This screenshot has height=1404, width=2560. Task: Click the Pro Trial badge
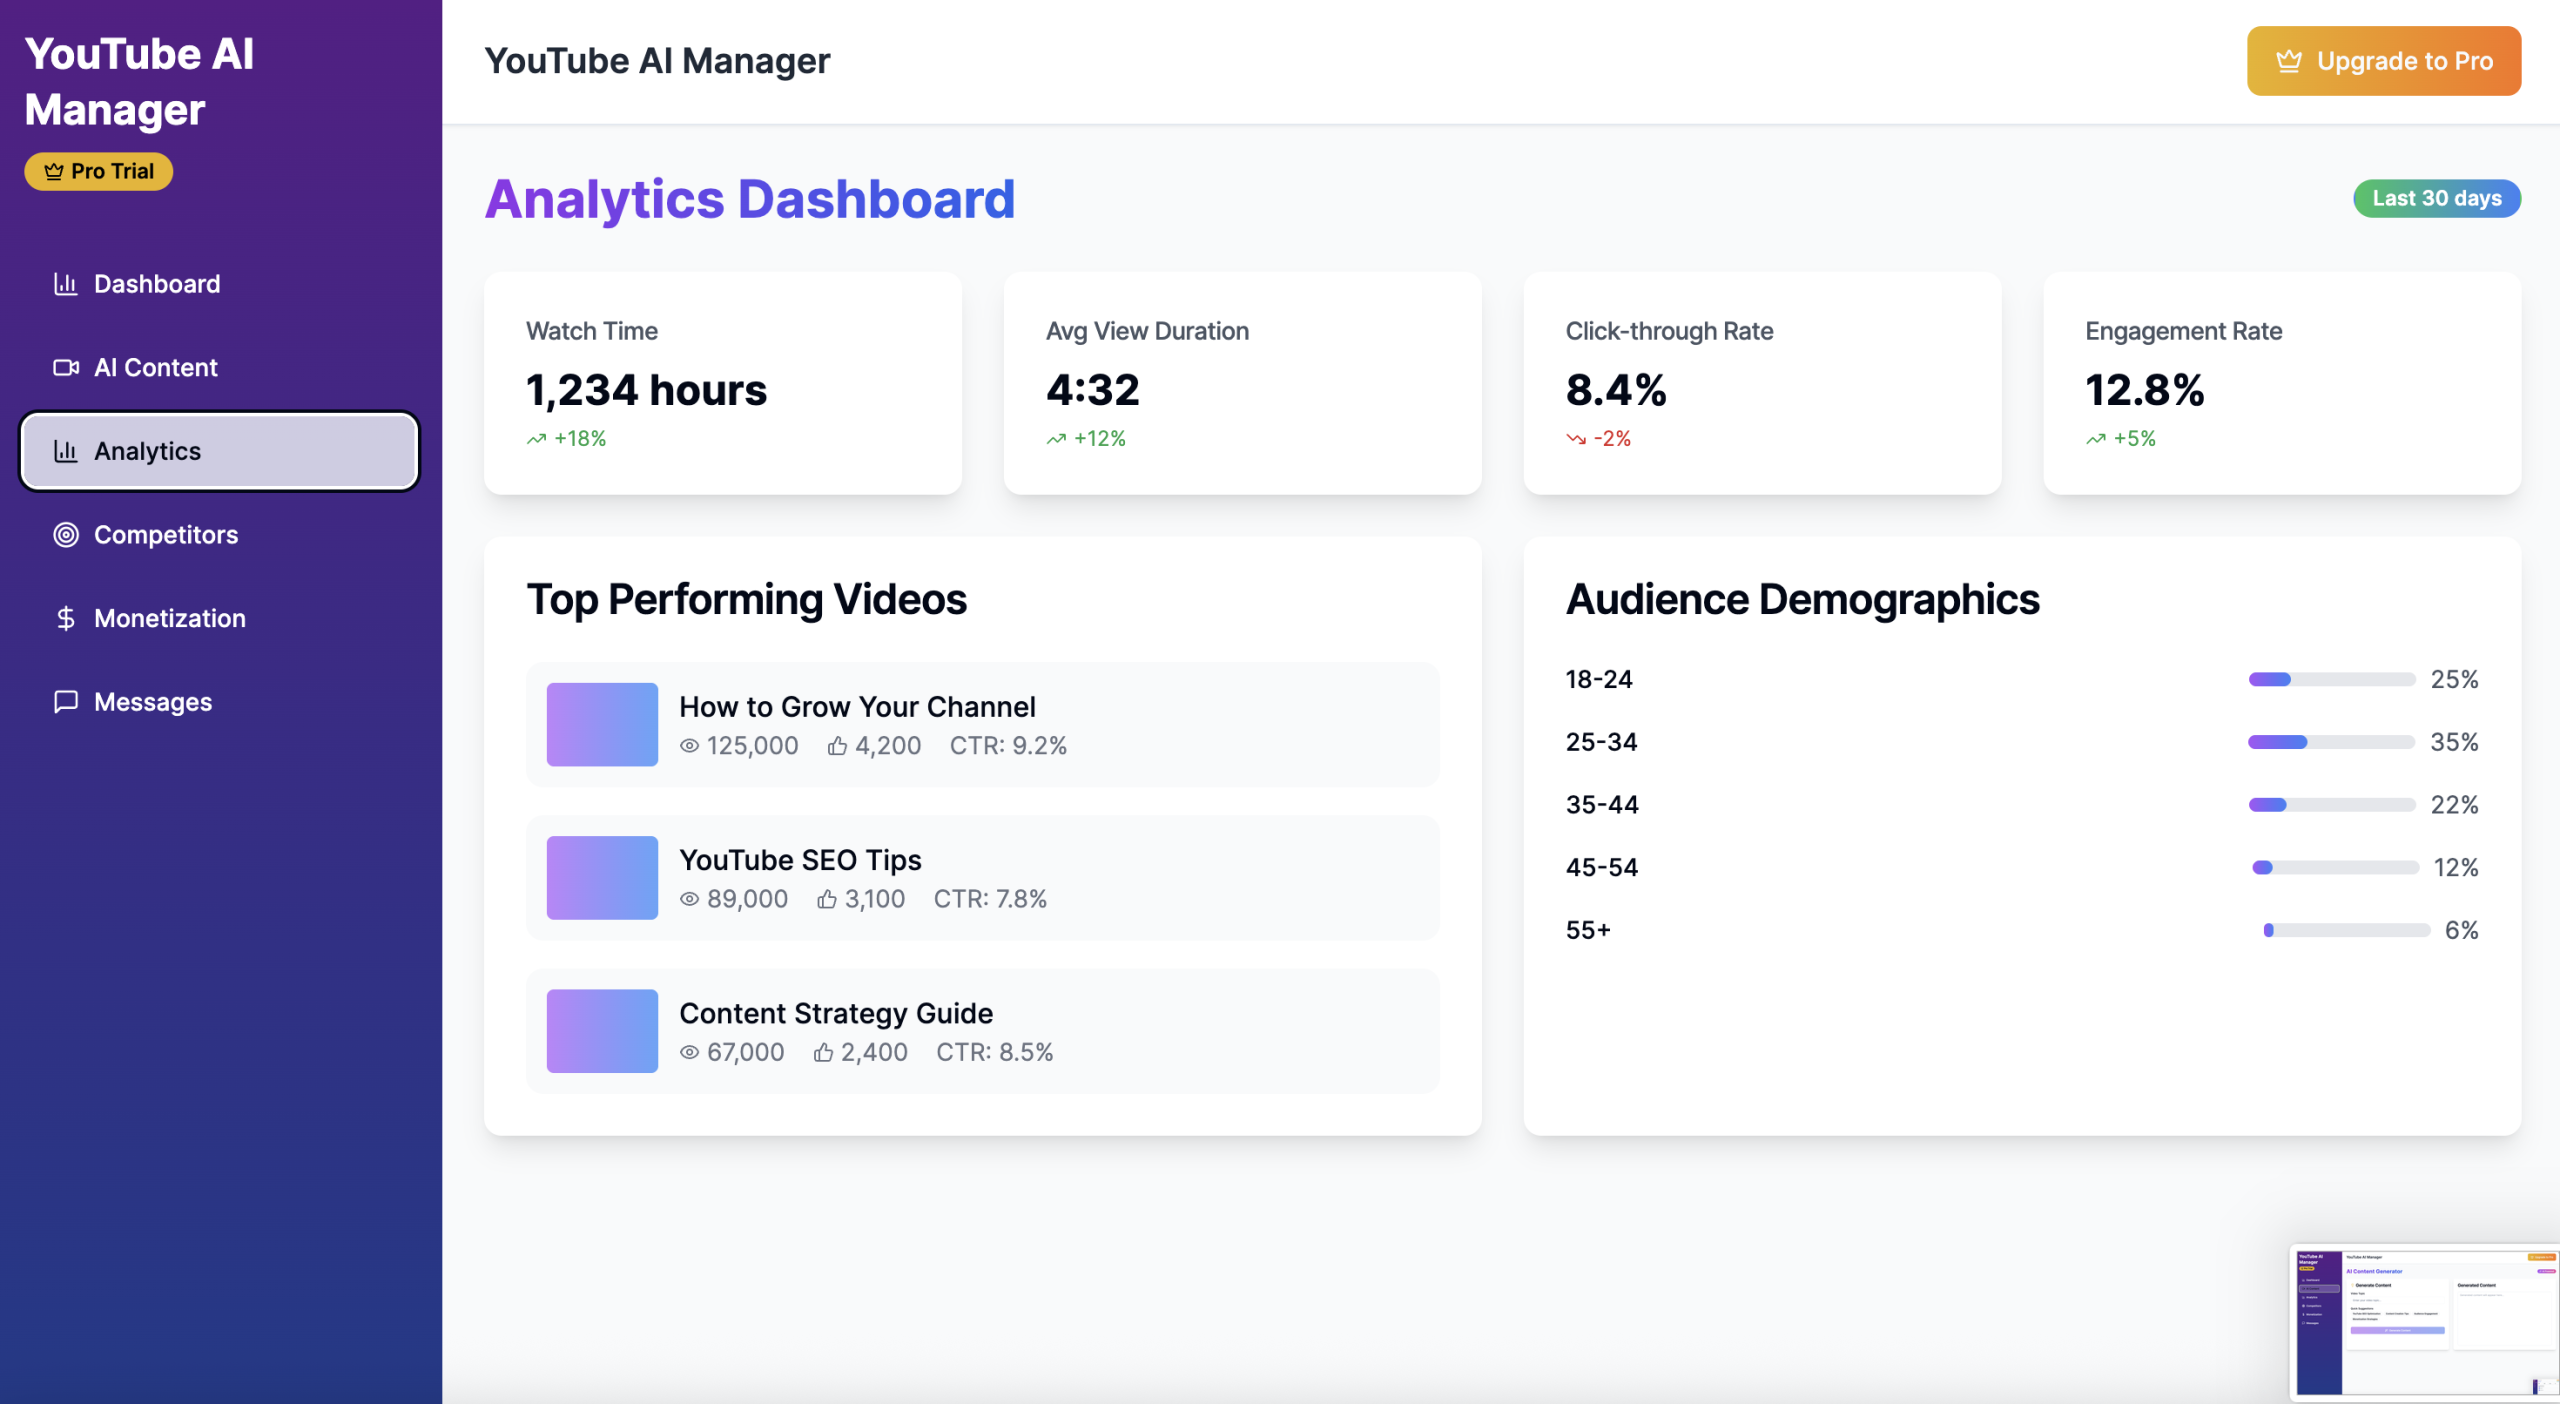(99, 171)
